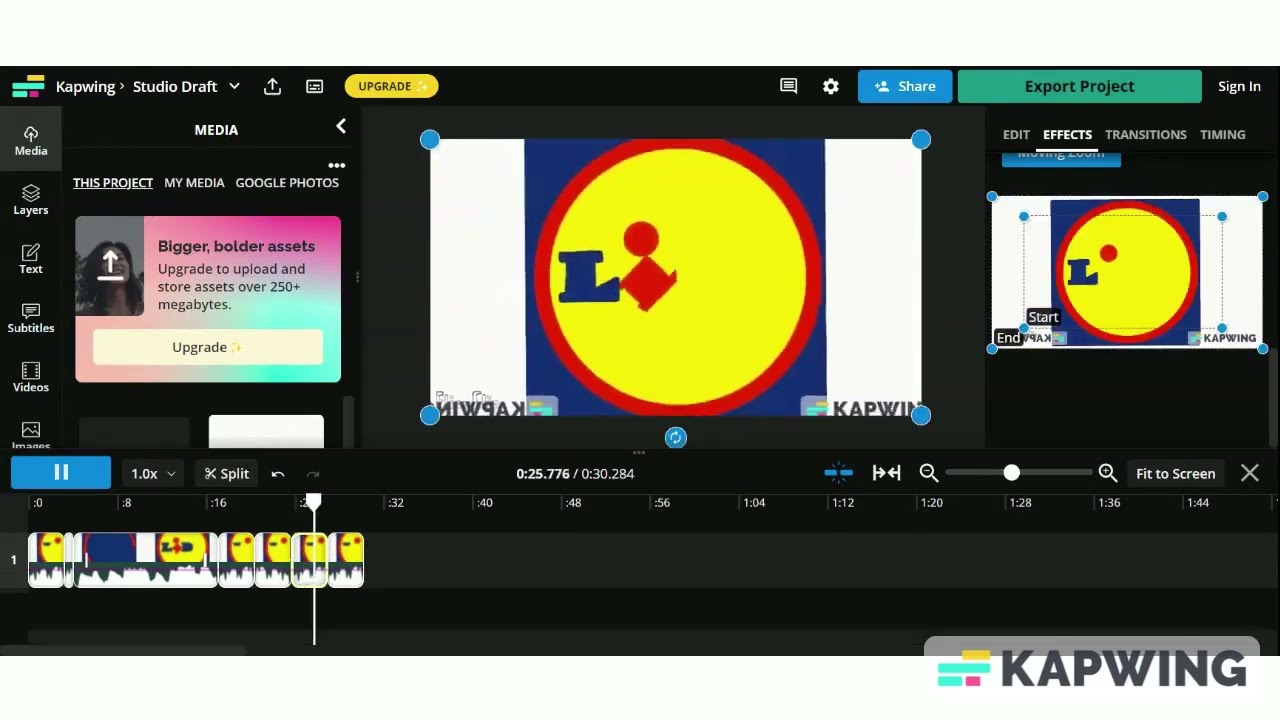Zoom out the timeline with minus magnifier
1280x720 pixels.
point(929,473)
